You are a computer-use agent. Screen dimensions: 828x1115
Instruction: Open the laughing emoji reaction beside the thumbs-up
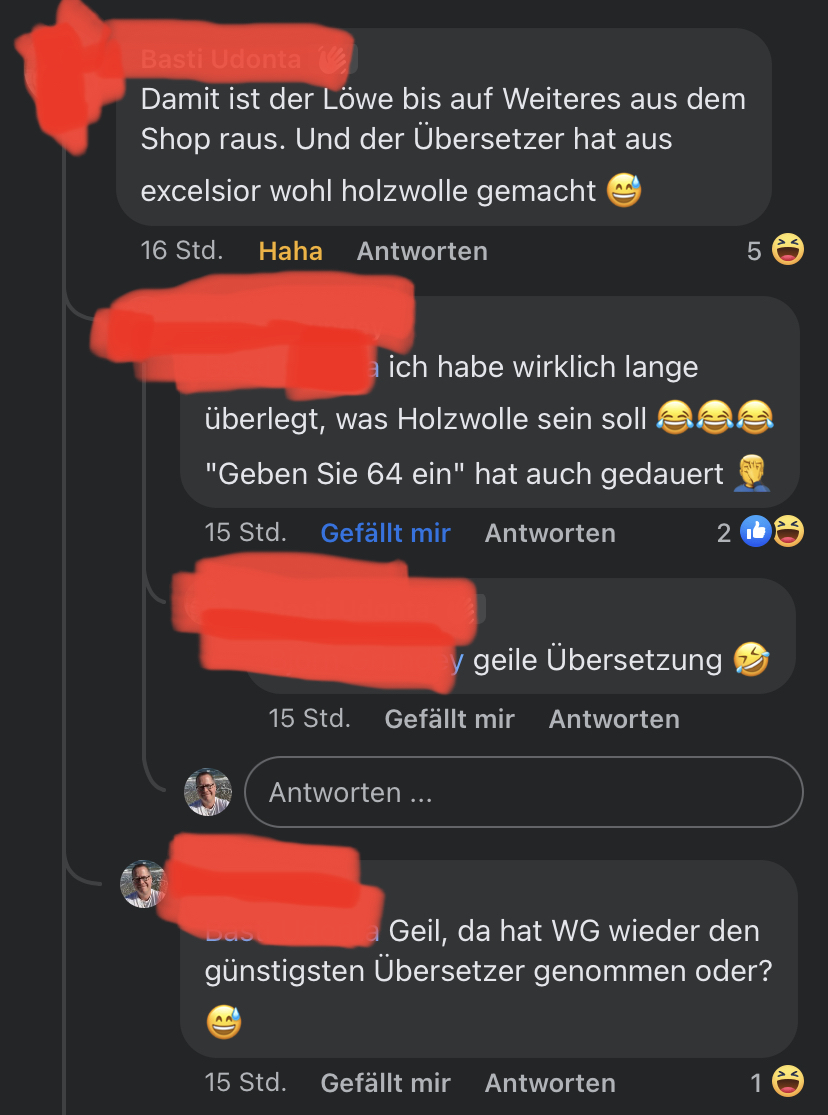789,531
